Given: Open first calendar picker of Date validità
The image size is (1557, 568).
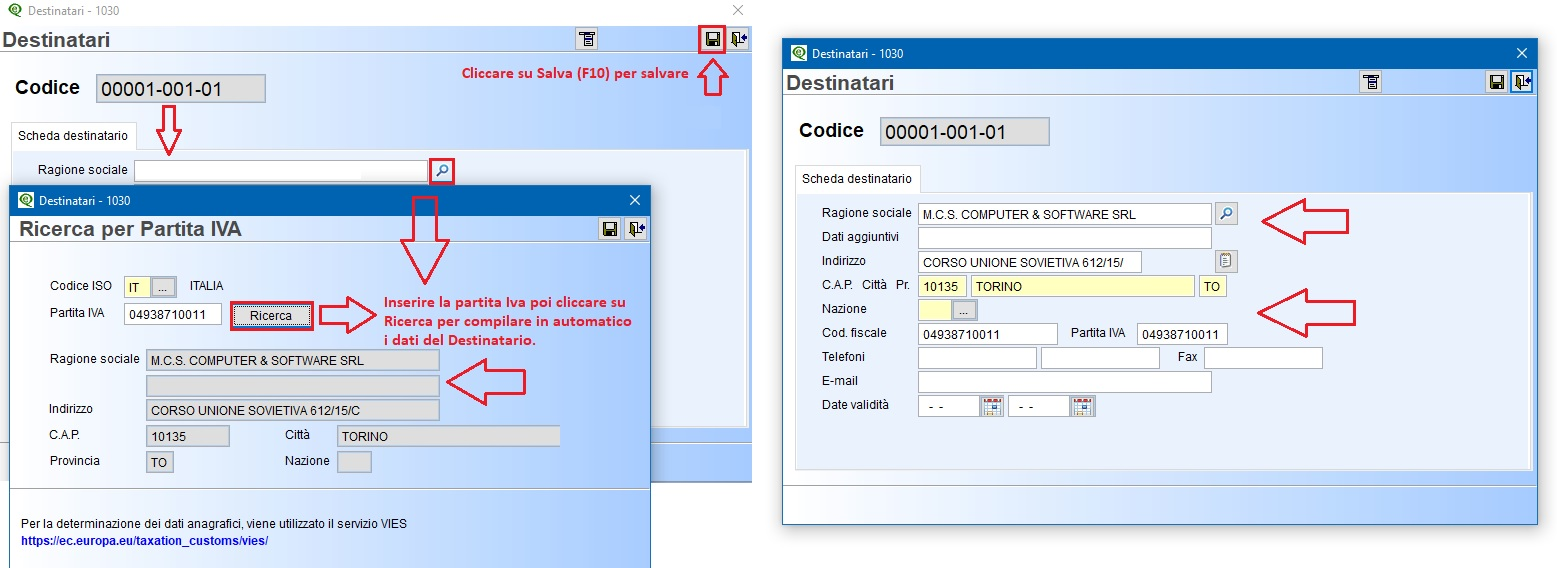Looking at the screenshot, I should pyautogui.click(x=992, y=406).
